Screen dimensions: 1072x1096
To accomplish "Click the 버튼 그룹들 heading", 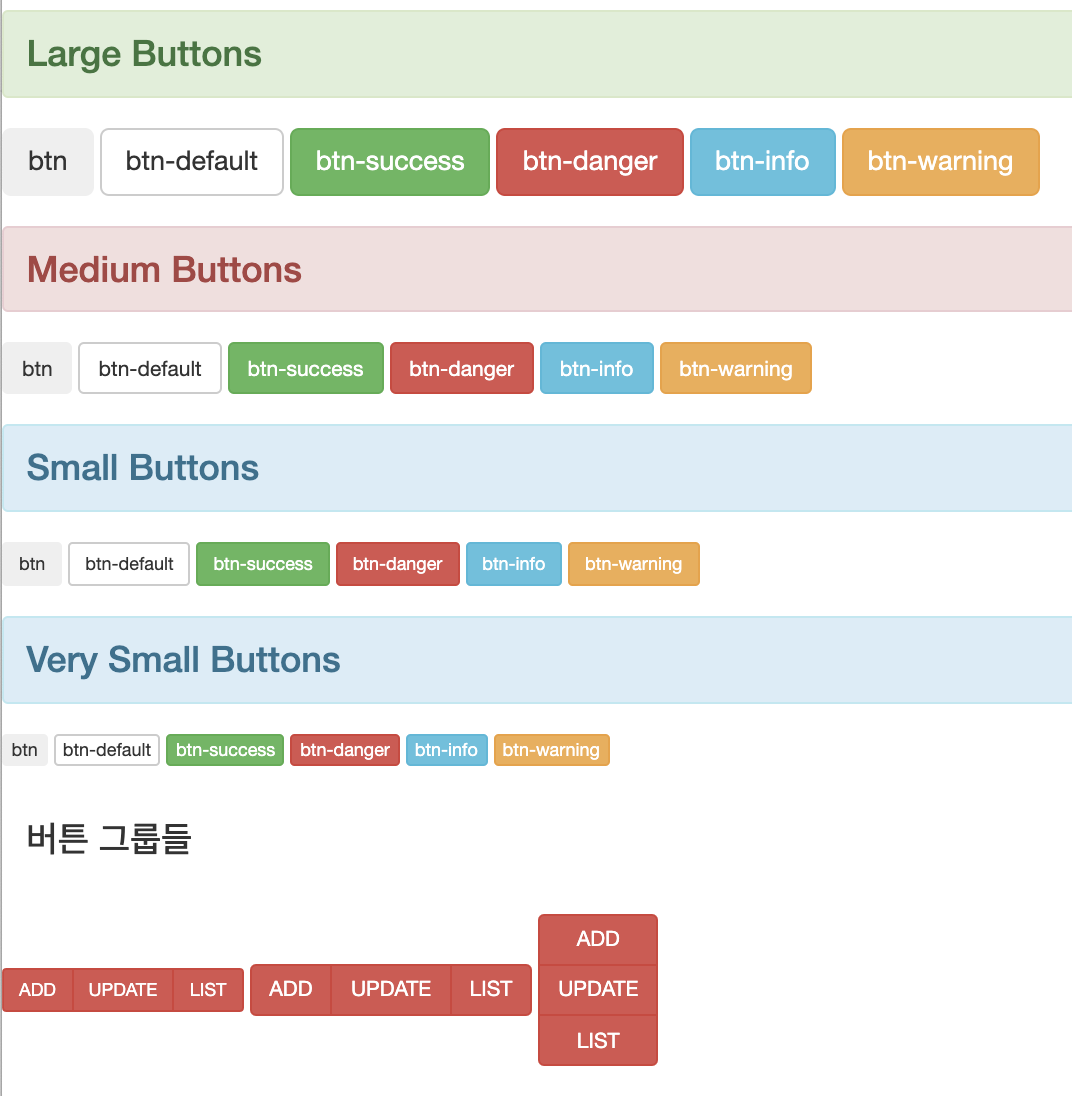I will tap(109, 838).
